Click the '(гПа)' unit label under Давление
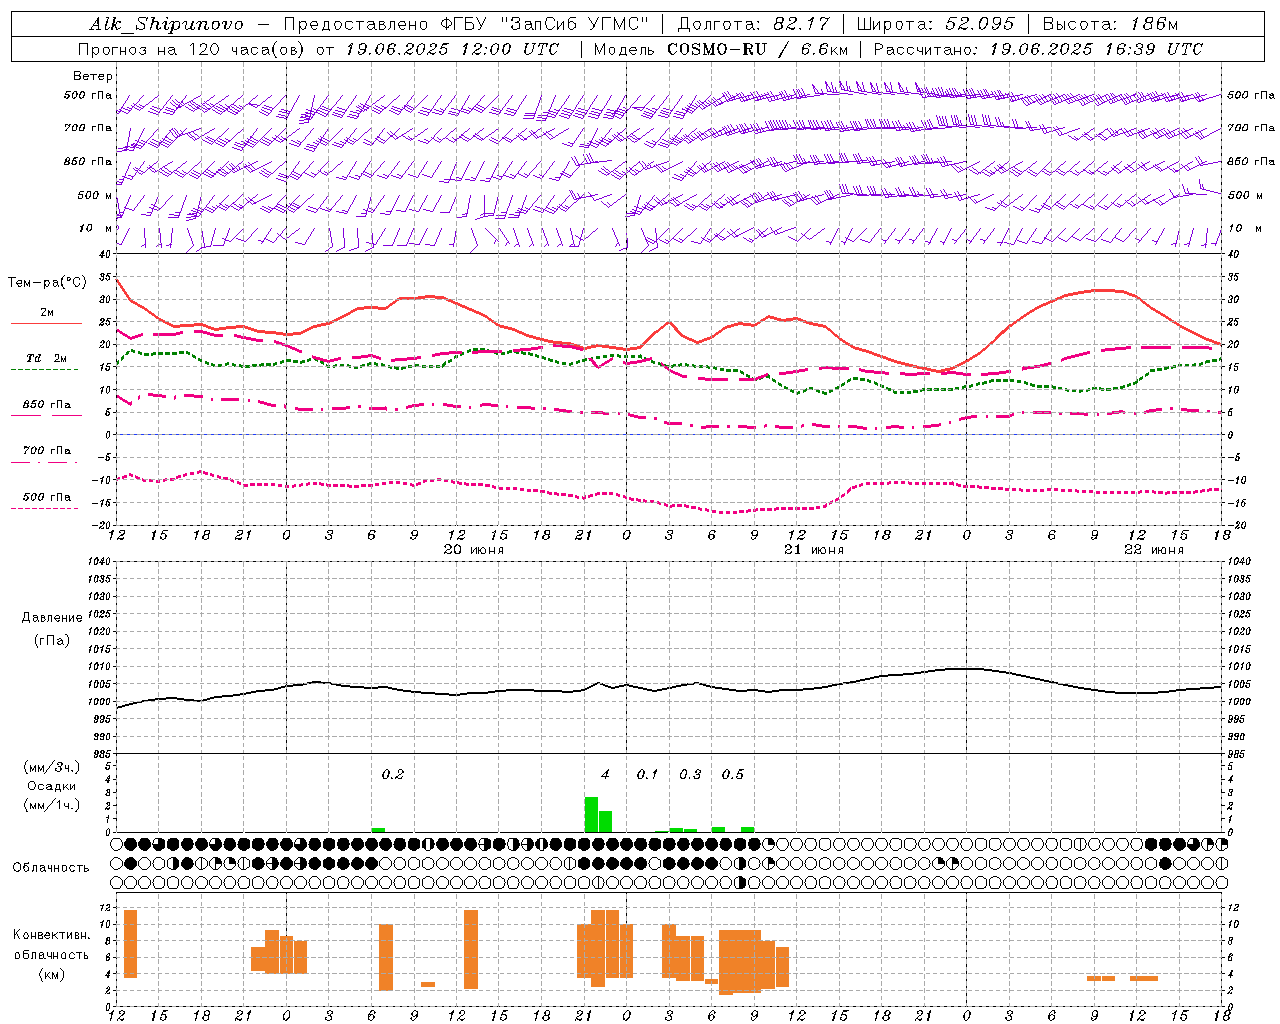This screenshot has width=1280, height=1024. [x=52, y=641]
